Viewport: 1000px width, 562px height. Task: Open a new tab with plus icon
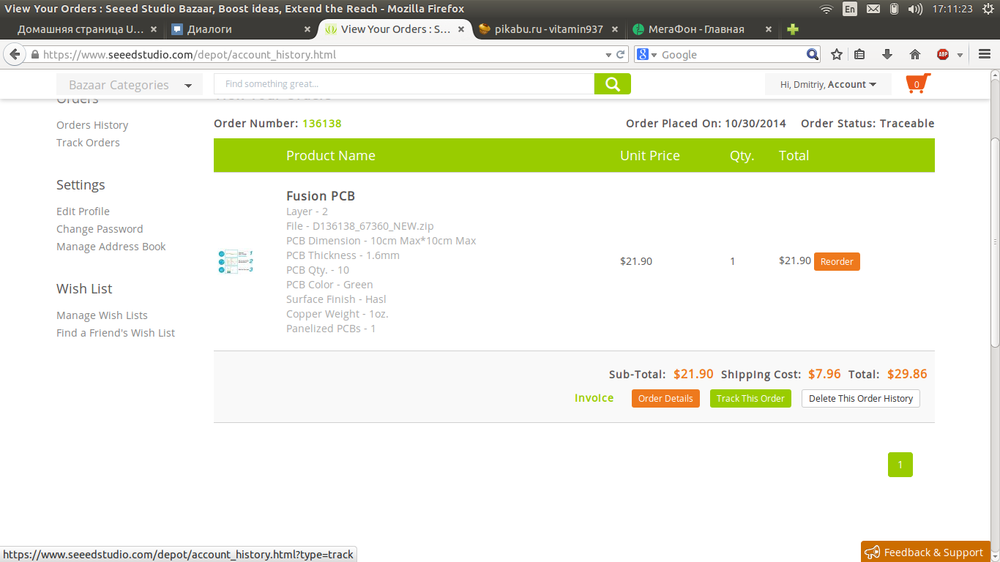point(793,29)
